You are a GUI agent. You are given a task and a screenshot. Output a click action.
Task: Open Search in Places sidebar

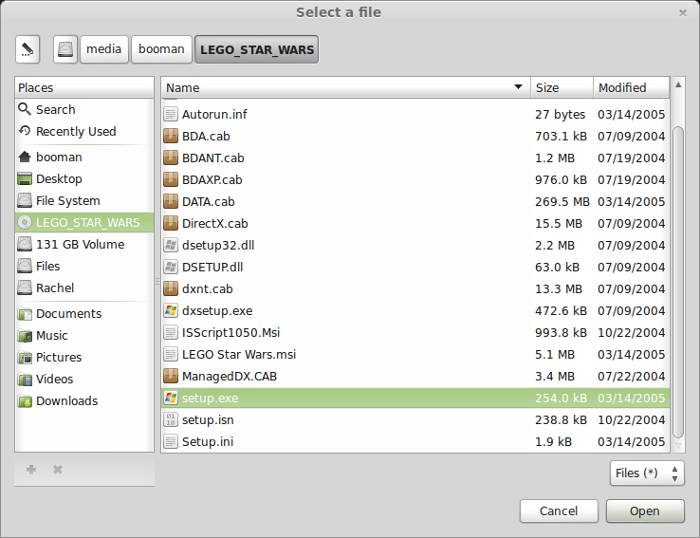coord(84,109)
